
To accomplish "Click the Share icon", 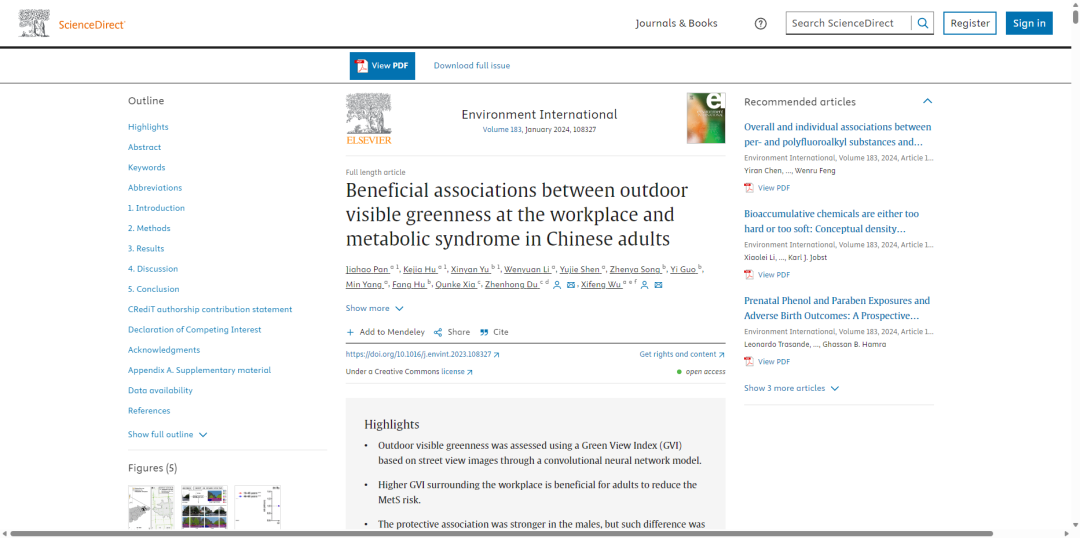I will coord(438,332).
